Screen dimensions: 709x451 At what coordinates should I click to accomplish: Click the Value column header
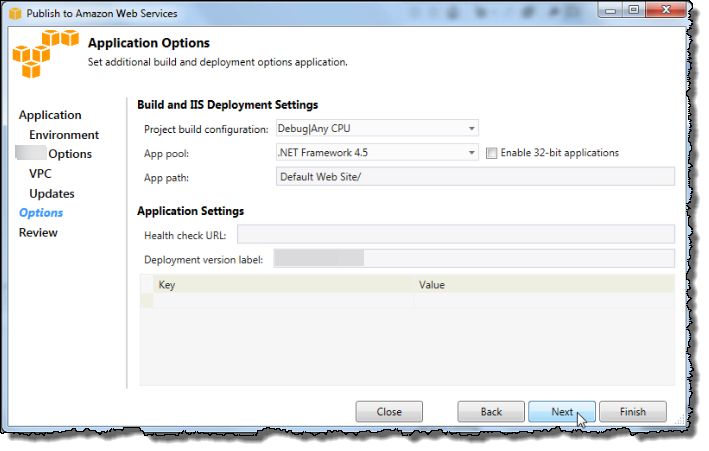click(x=544, y=285)
